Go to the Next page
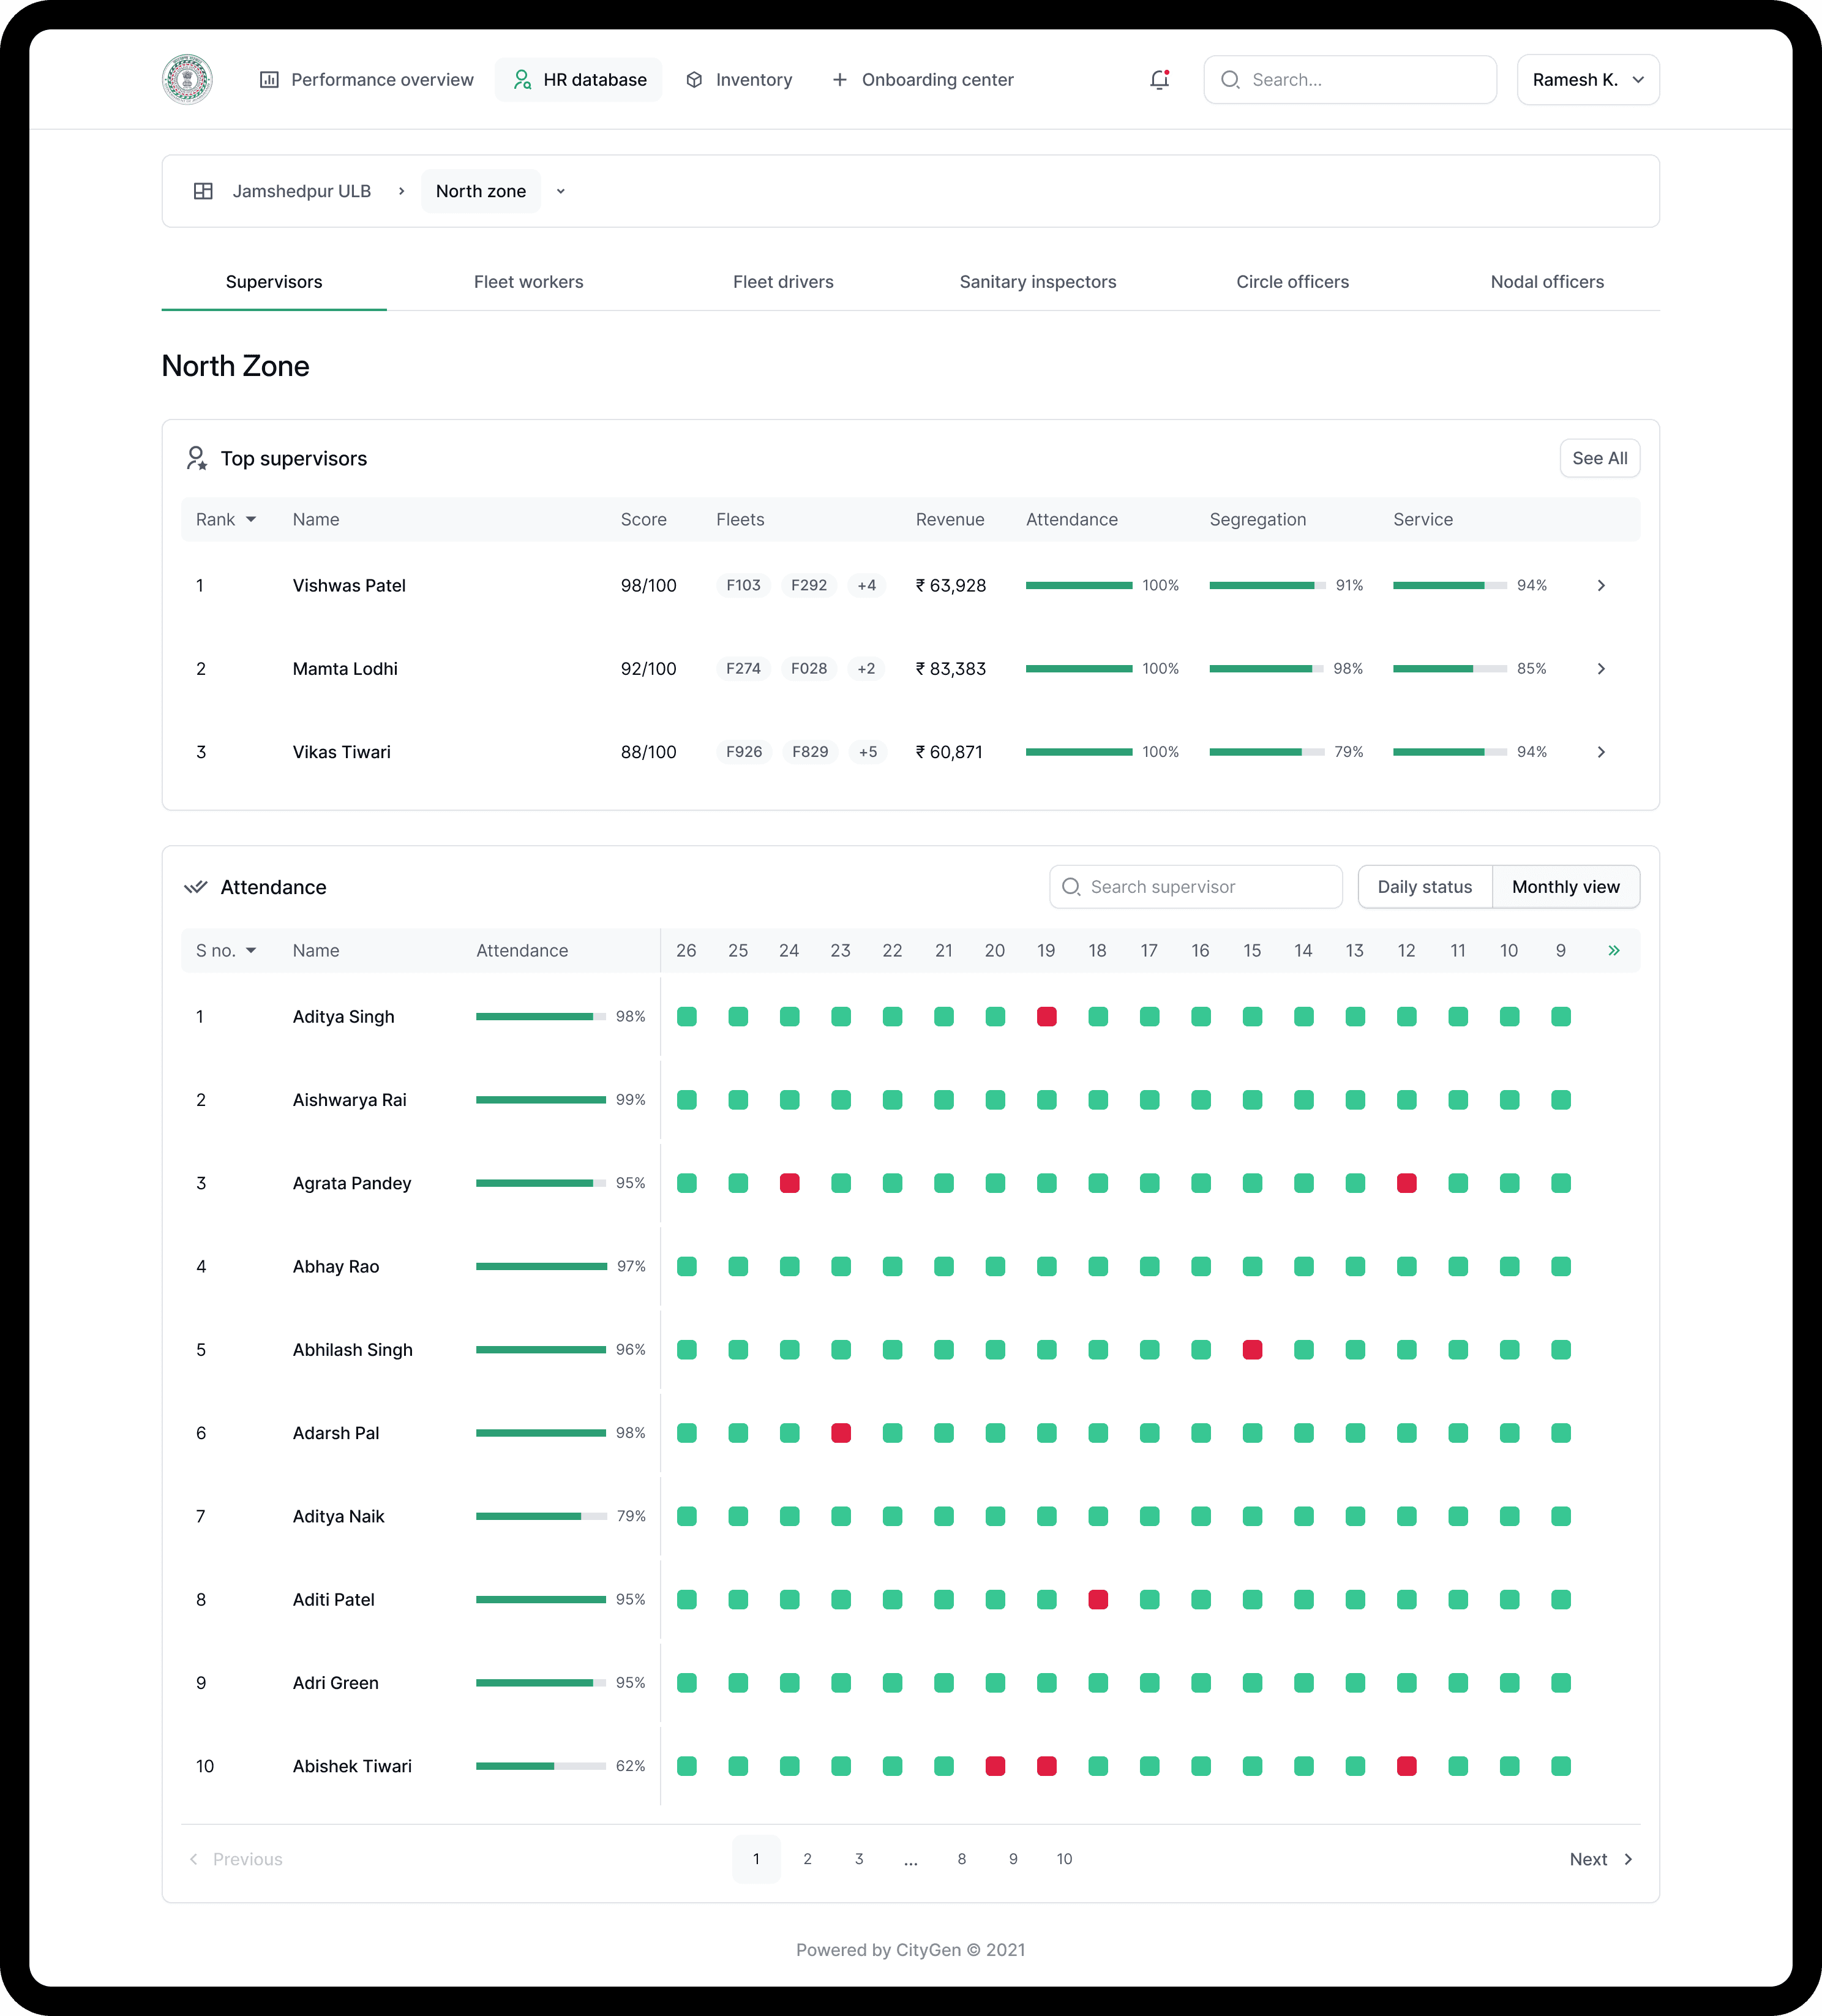The width and height of the screenshot is (1822, 2016). pyautogui.click(x=1600, y=1859)
